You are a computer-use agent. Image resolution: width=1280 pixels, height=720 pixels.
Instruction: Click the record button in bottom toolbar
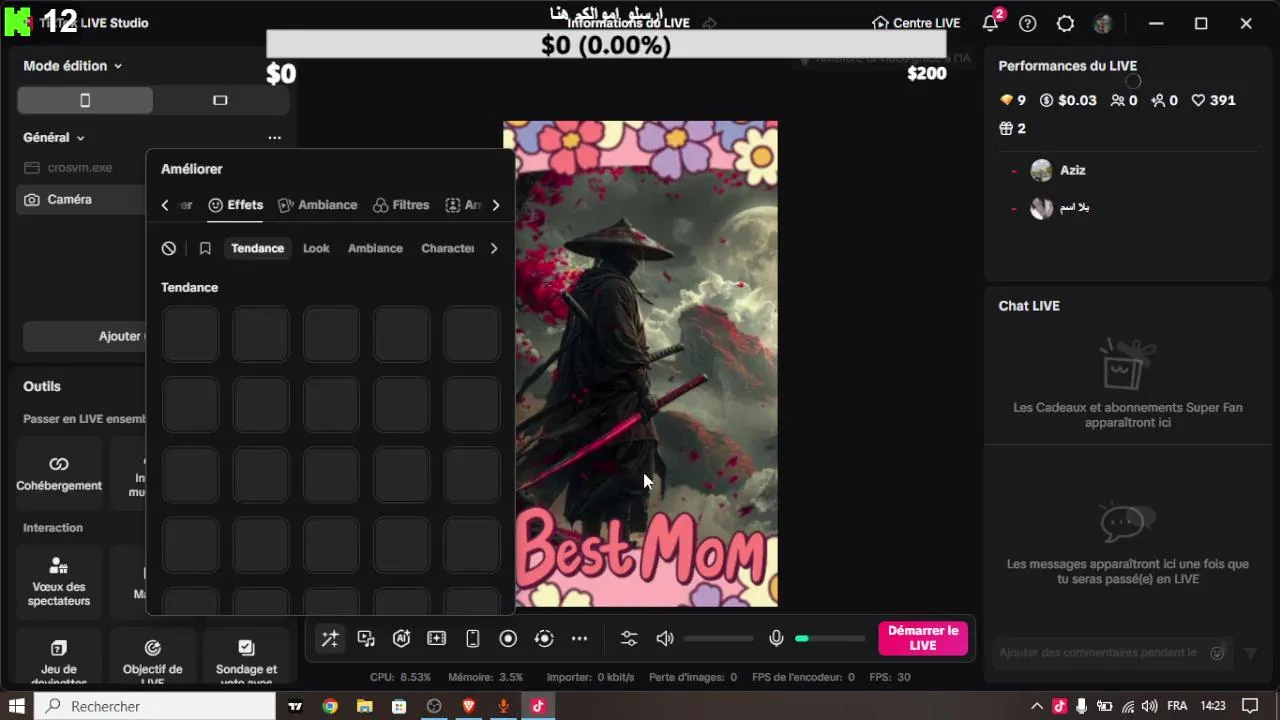pyautogui.click(x=508, y=639)
